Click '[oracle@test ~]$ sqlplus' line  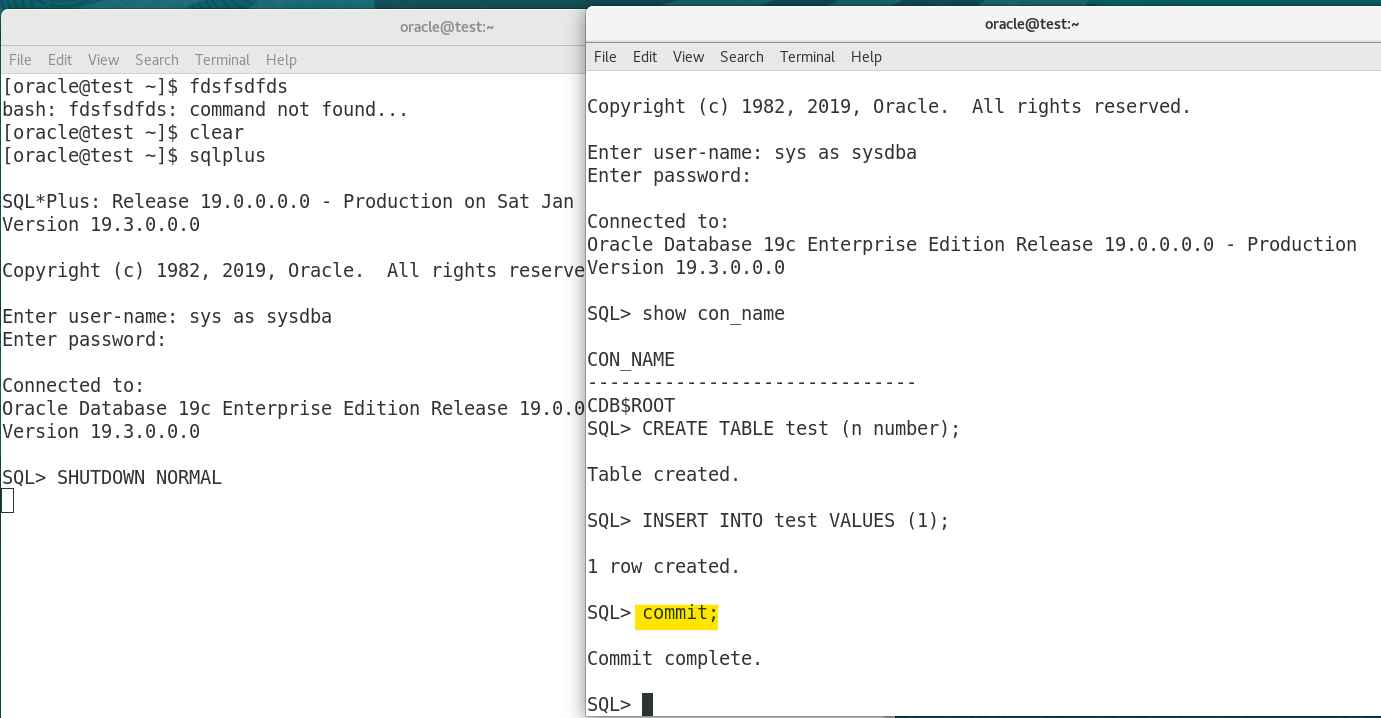tap(134, 156)
